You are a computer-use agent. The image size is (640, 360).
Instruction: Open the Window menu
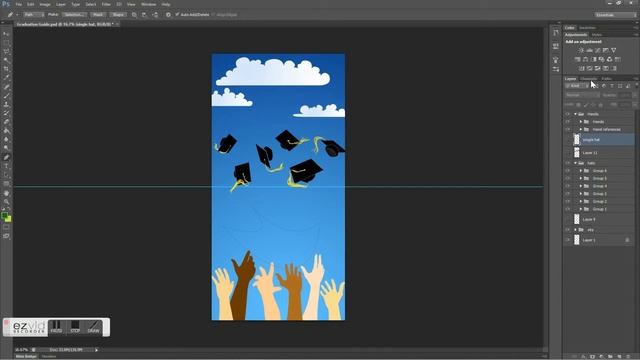[149, 4]
